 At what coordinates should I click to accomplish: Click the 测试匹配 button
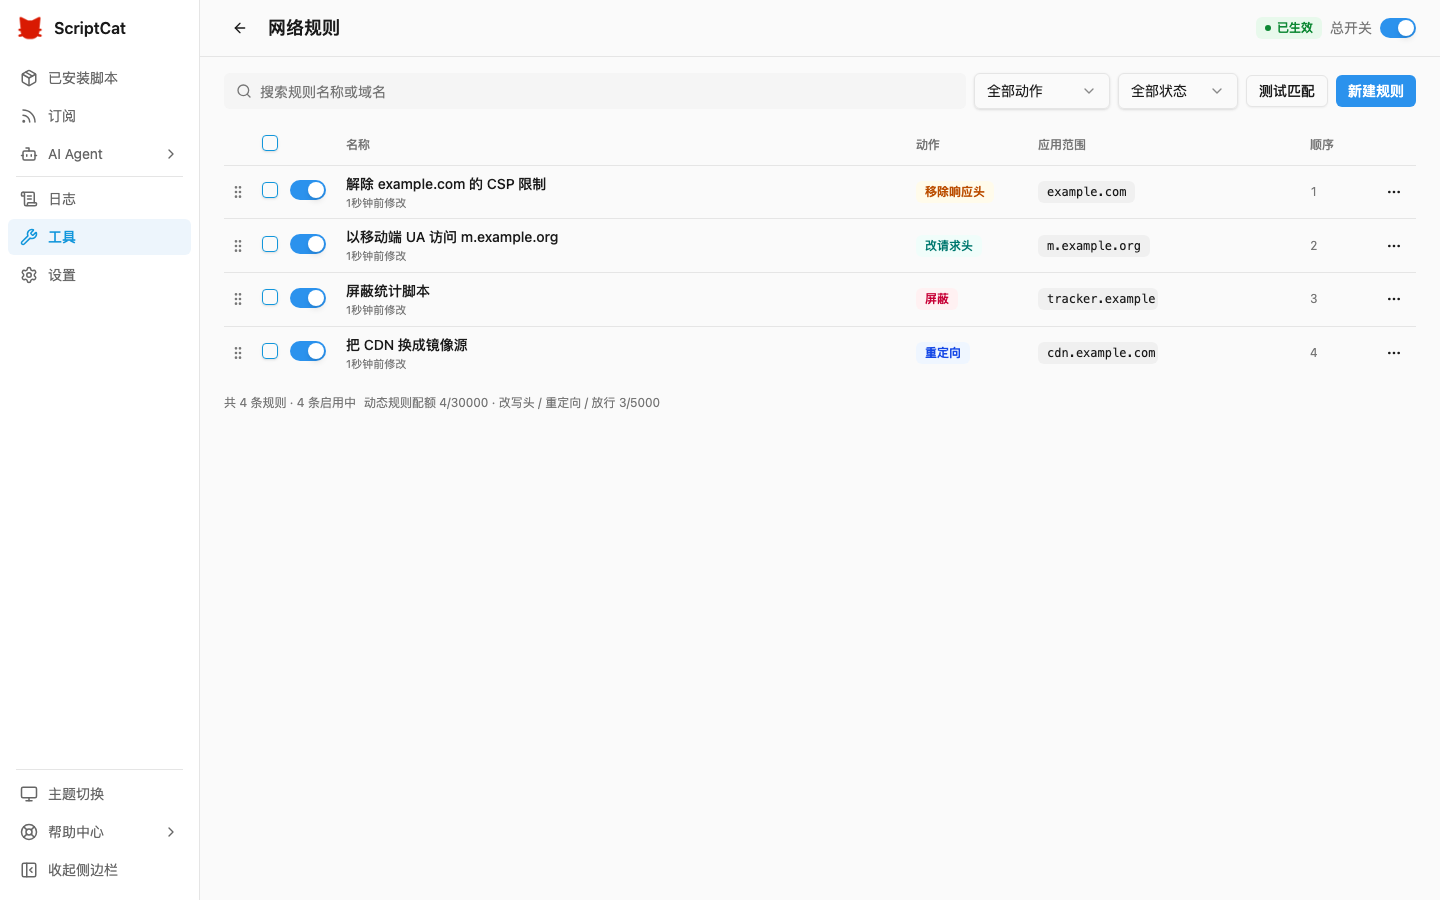coord(1287,91)
